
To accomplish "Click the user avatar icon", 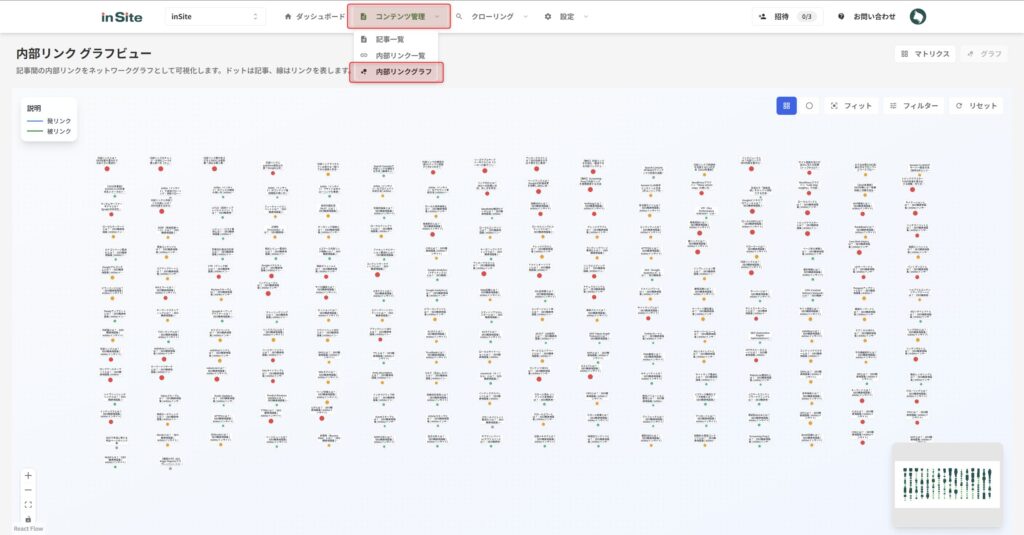I will tap(917, 17).
